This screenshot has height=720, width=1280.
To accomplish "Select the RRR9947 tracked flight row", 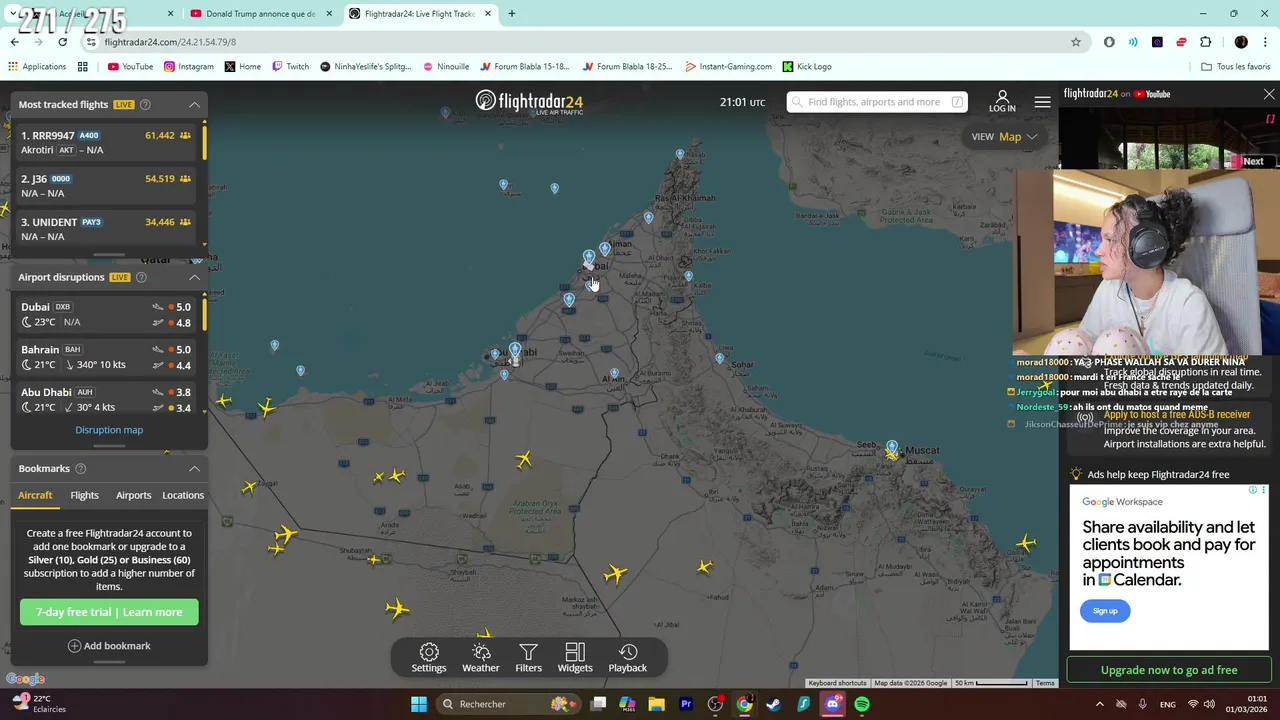I will click(x=107, y=142).
